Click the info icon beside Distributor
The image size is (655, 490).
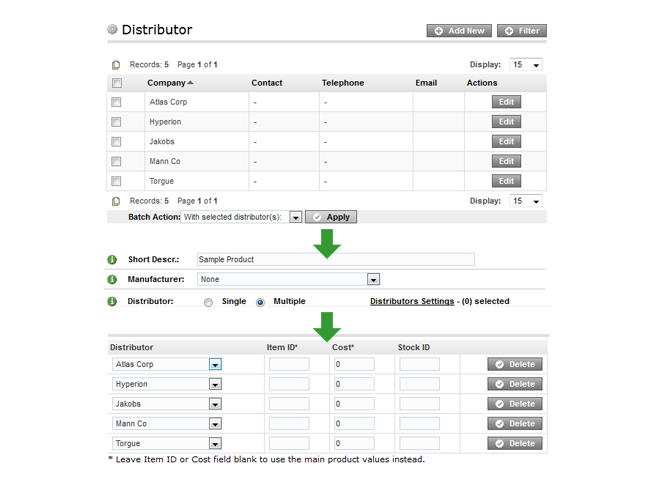coord(112,301)
